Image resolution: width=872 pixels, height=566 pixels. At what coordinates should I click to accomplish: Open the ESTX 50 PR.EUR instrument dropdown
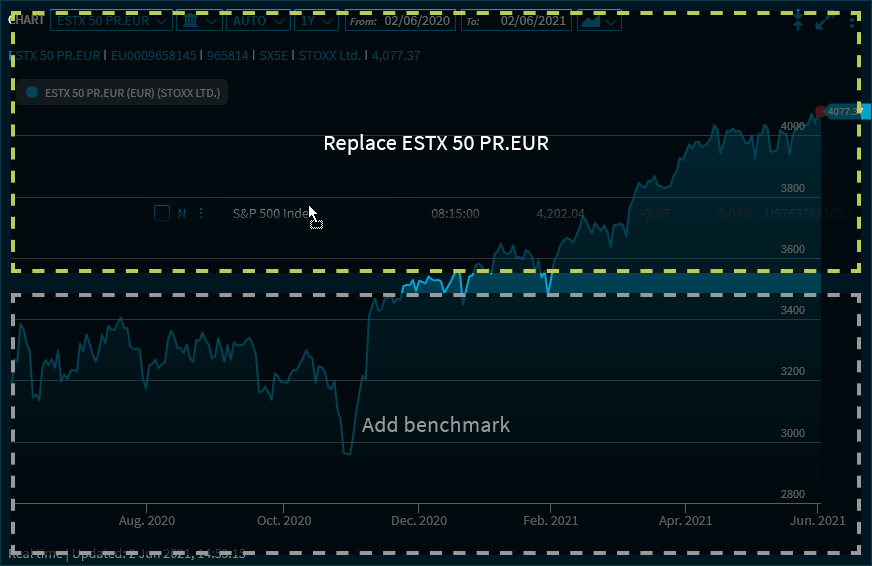110,21
